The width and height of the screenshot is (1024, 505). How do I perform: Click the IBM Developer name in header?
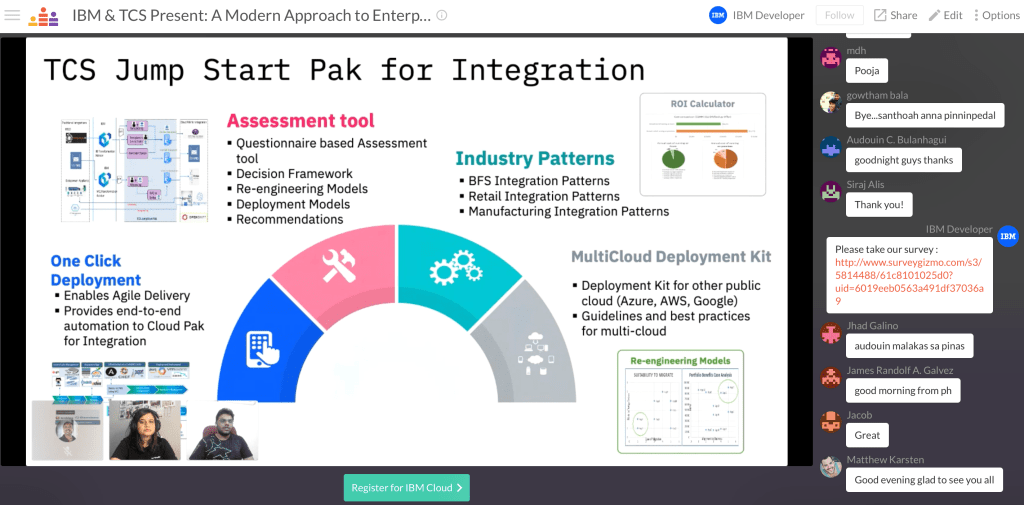768,15
